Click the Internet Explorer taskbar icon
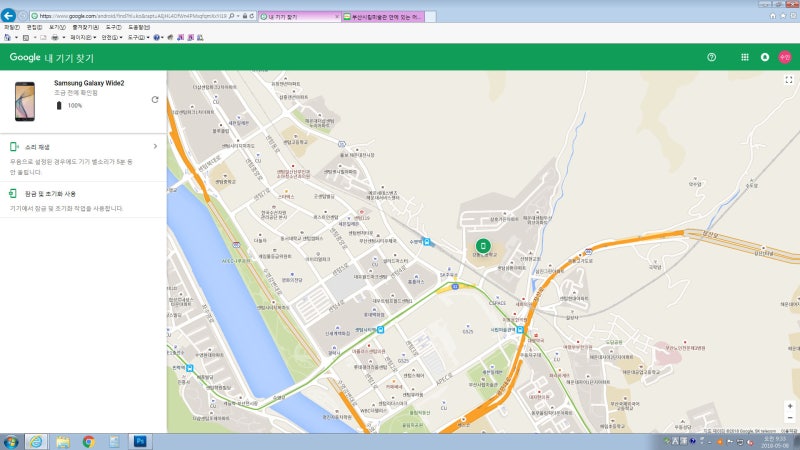The height and width of the screenshot is (450, 800). (x=36, y=441)
